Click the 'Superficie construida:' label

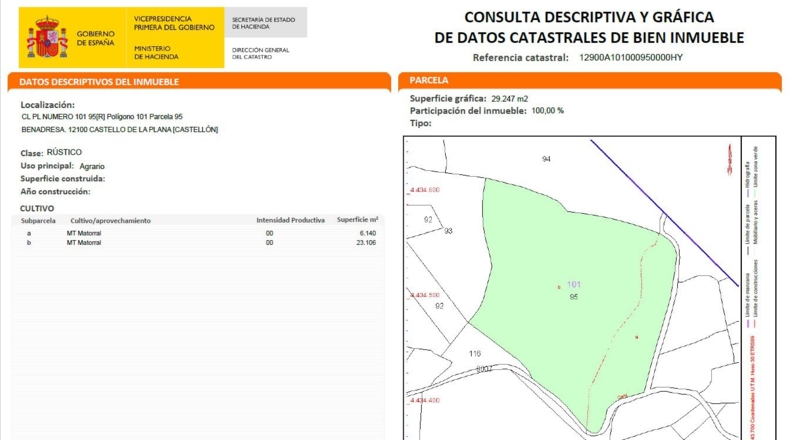click(62, 179)
